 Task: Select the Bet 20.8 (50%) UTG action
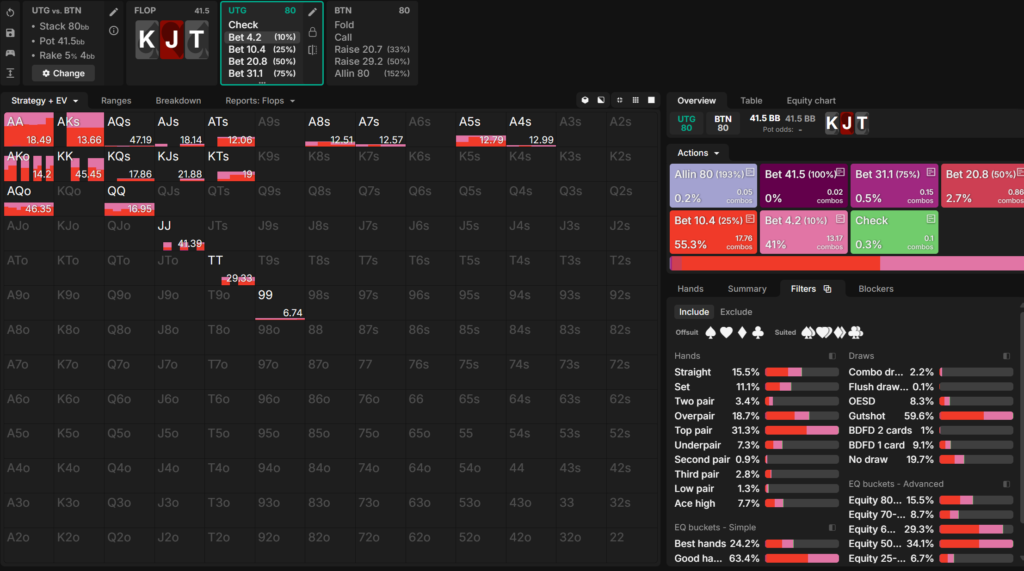click(x=261, y=61)
